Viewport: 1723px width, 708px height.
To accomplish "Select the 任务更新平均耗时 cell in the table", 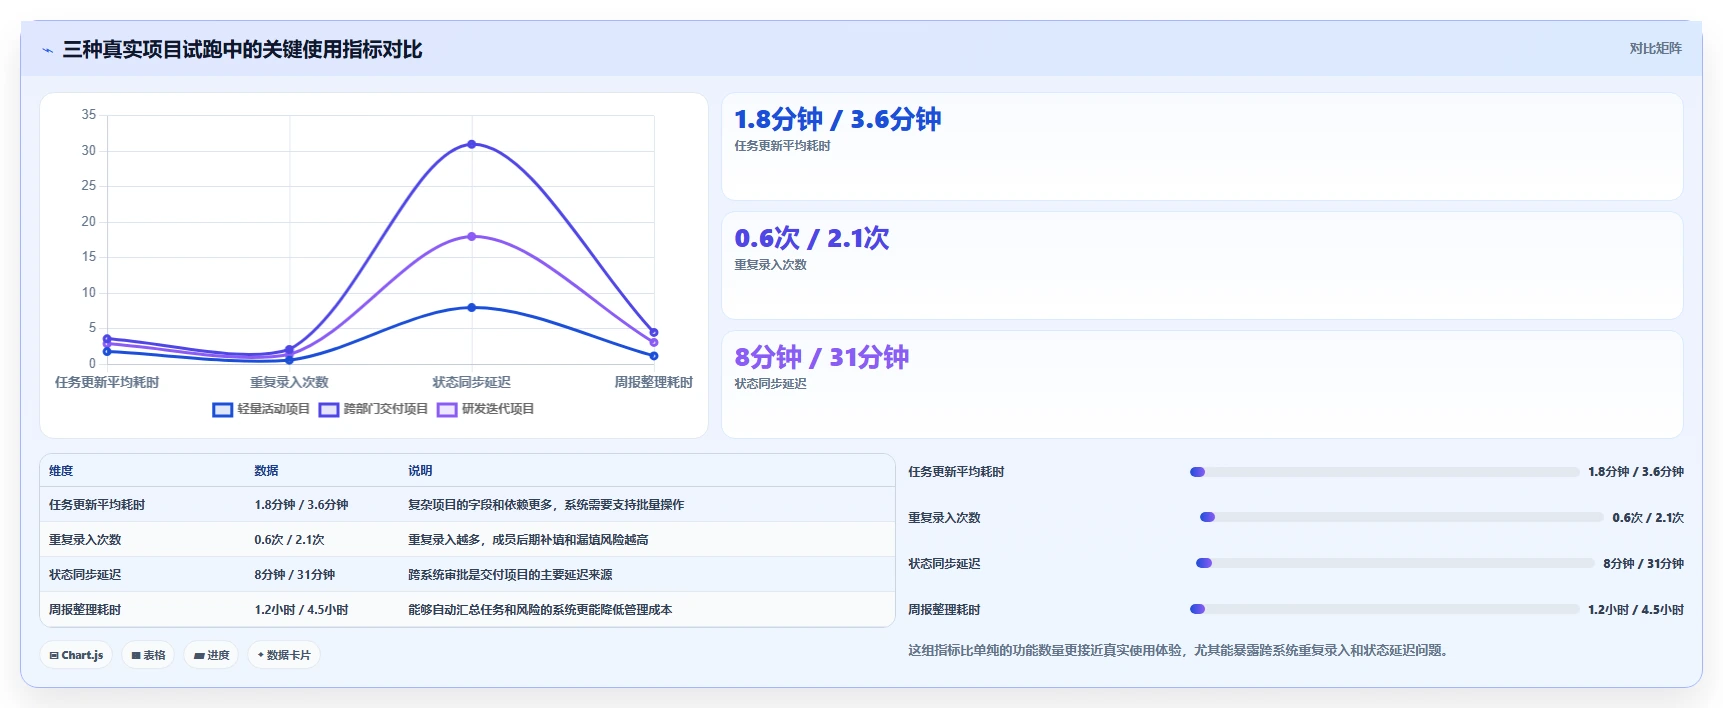I will 97,505.
